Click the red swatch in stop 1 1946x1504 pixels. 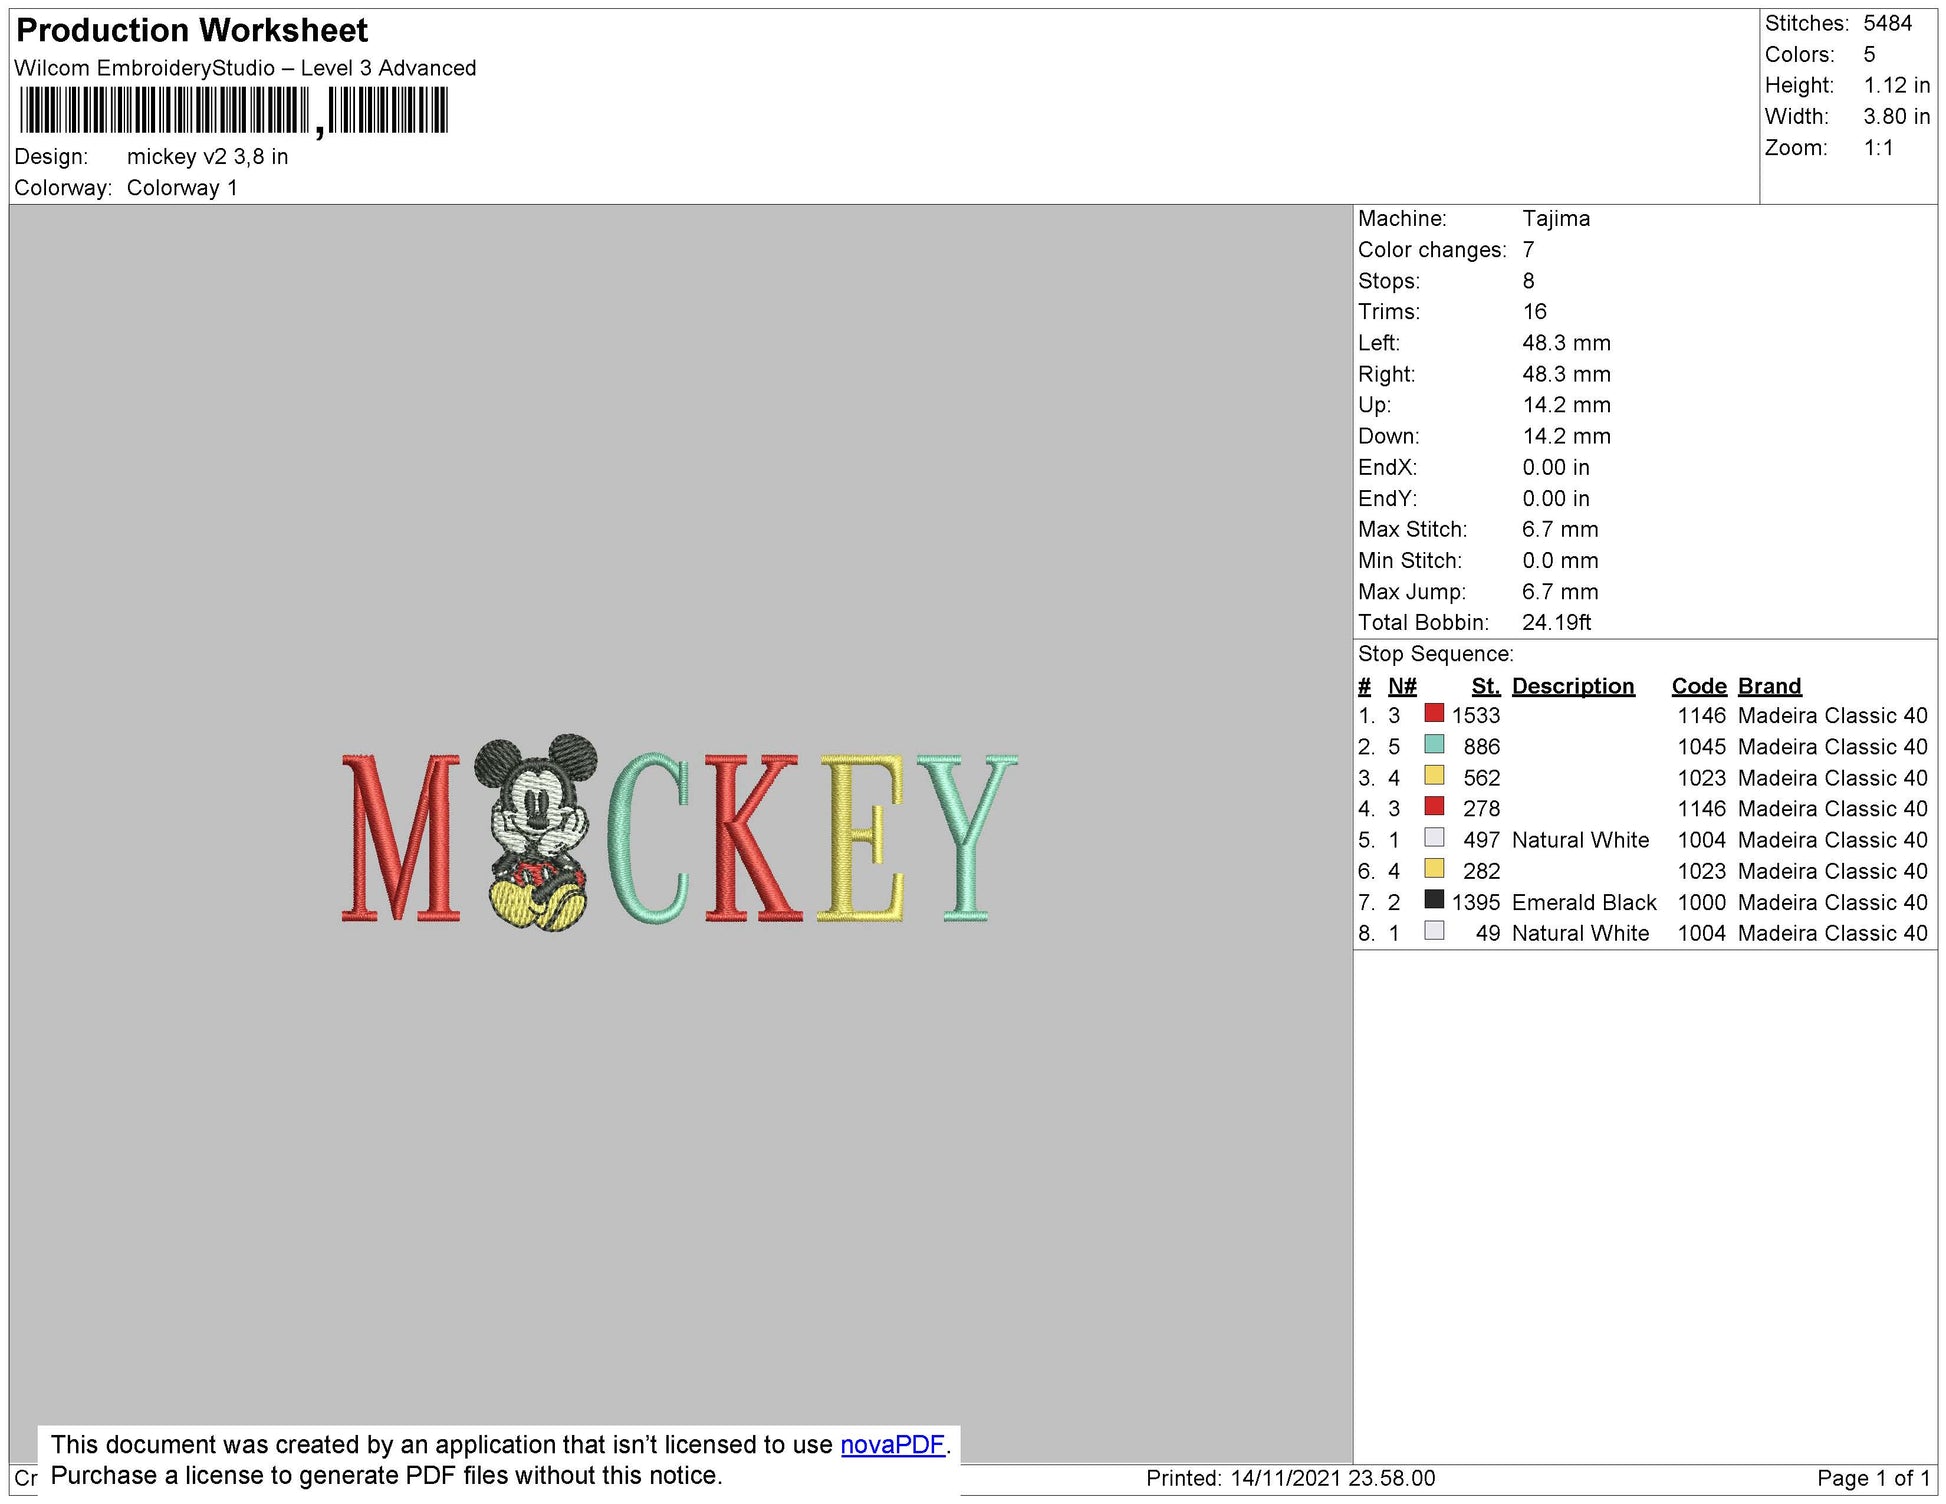(x=1434, y=713)
